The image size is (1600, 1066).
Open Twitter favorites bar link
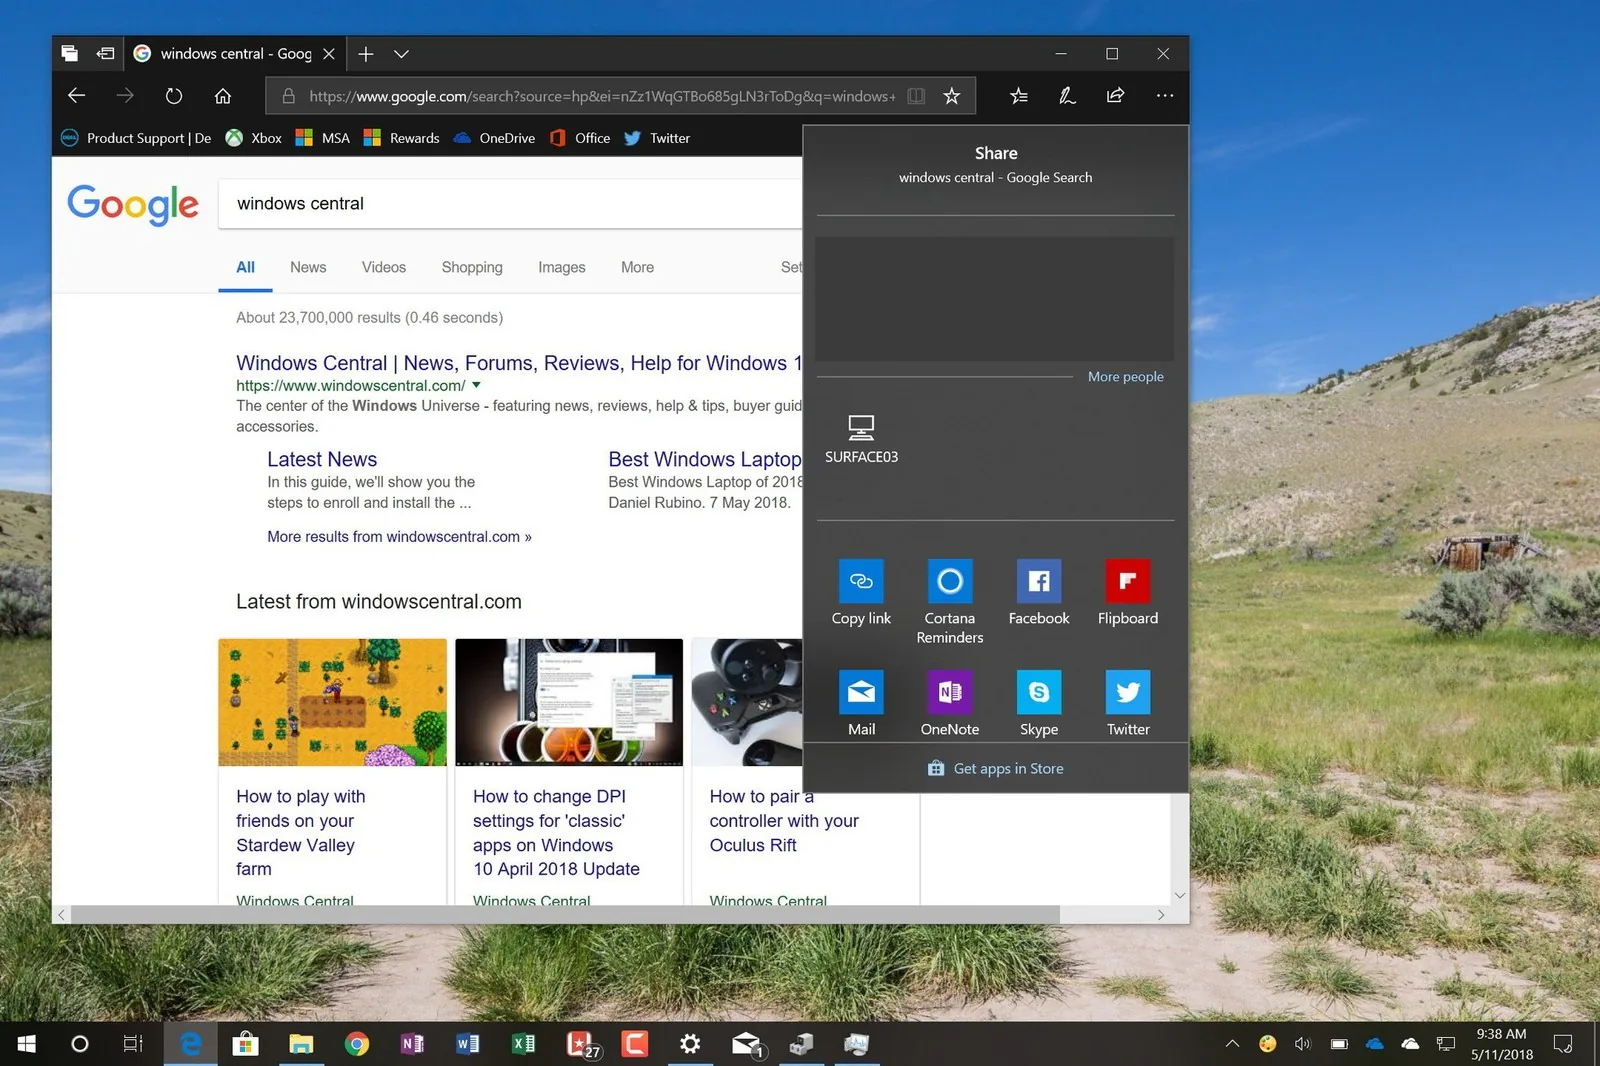[657, 138]
